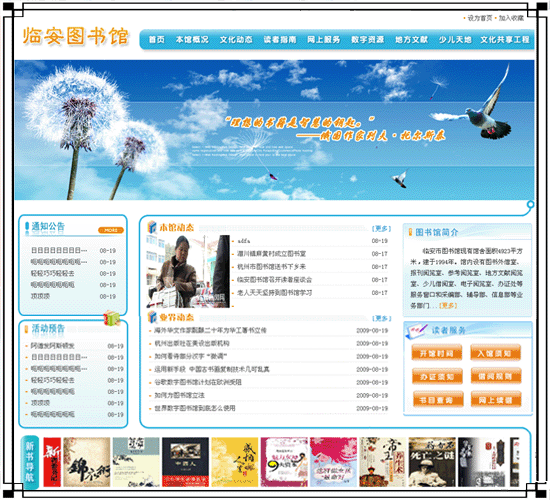The image size is (550, 500).
Task: Open the news item 杭州市图书馆送书下乡来
Action: tap(271, 267)
